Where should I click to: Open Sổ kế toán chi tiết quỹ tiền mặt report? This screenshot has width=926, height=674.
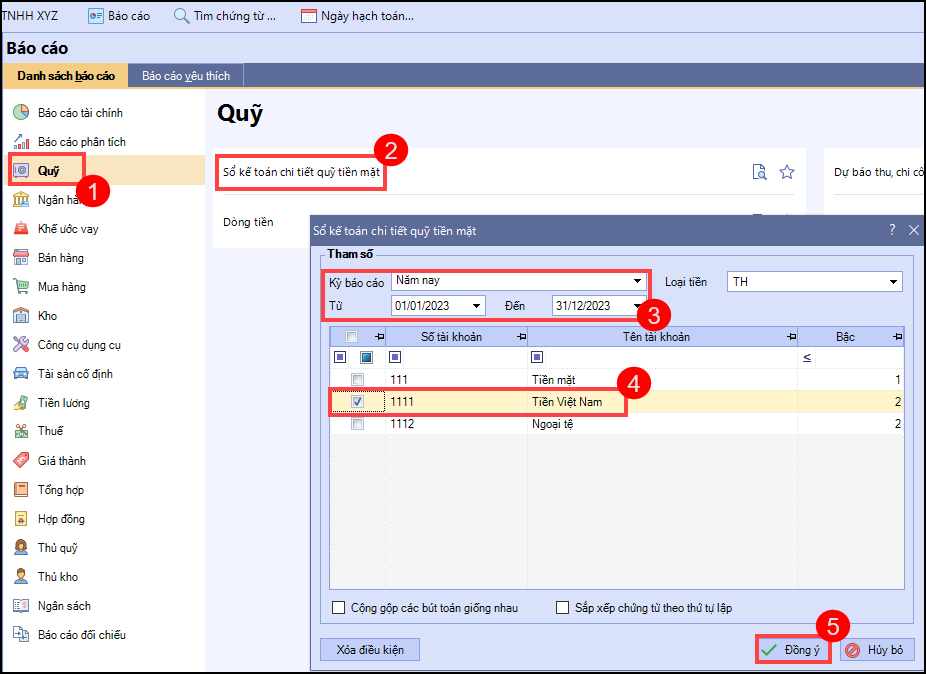(x=301, y=173)
